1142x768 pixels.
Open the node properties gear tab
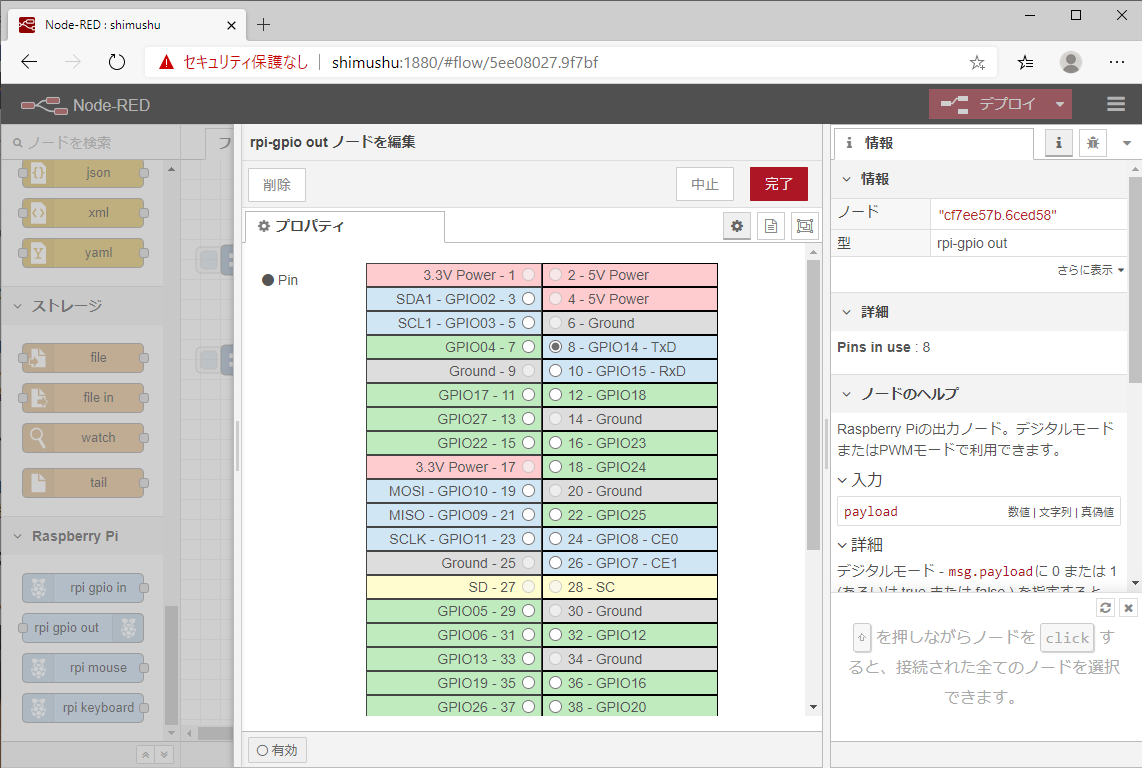click(x=737, y=226)
